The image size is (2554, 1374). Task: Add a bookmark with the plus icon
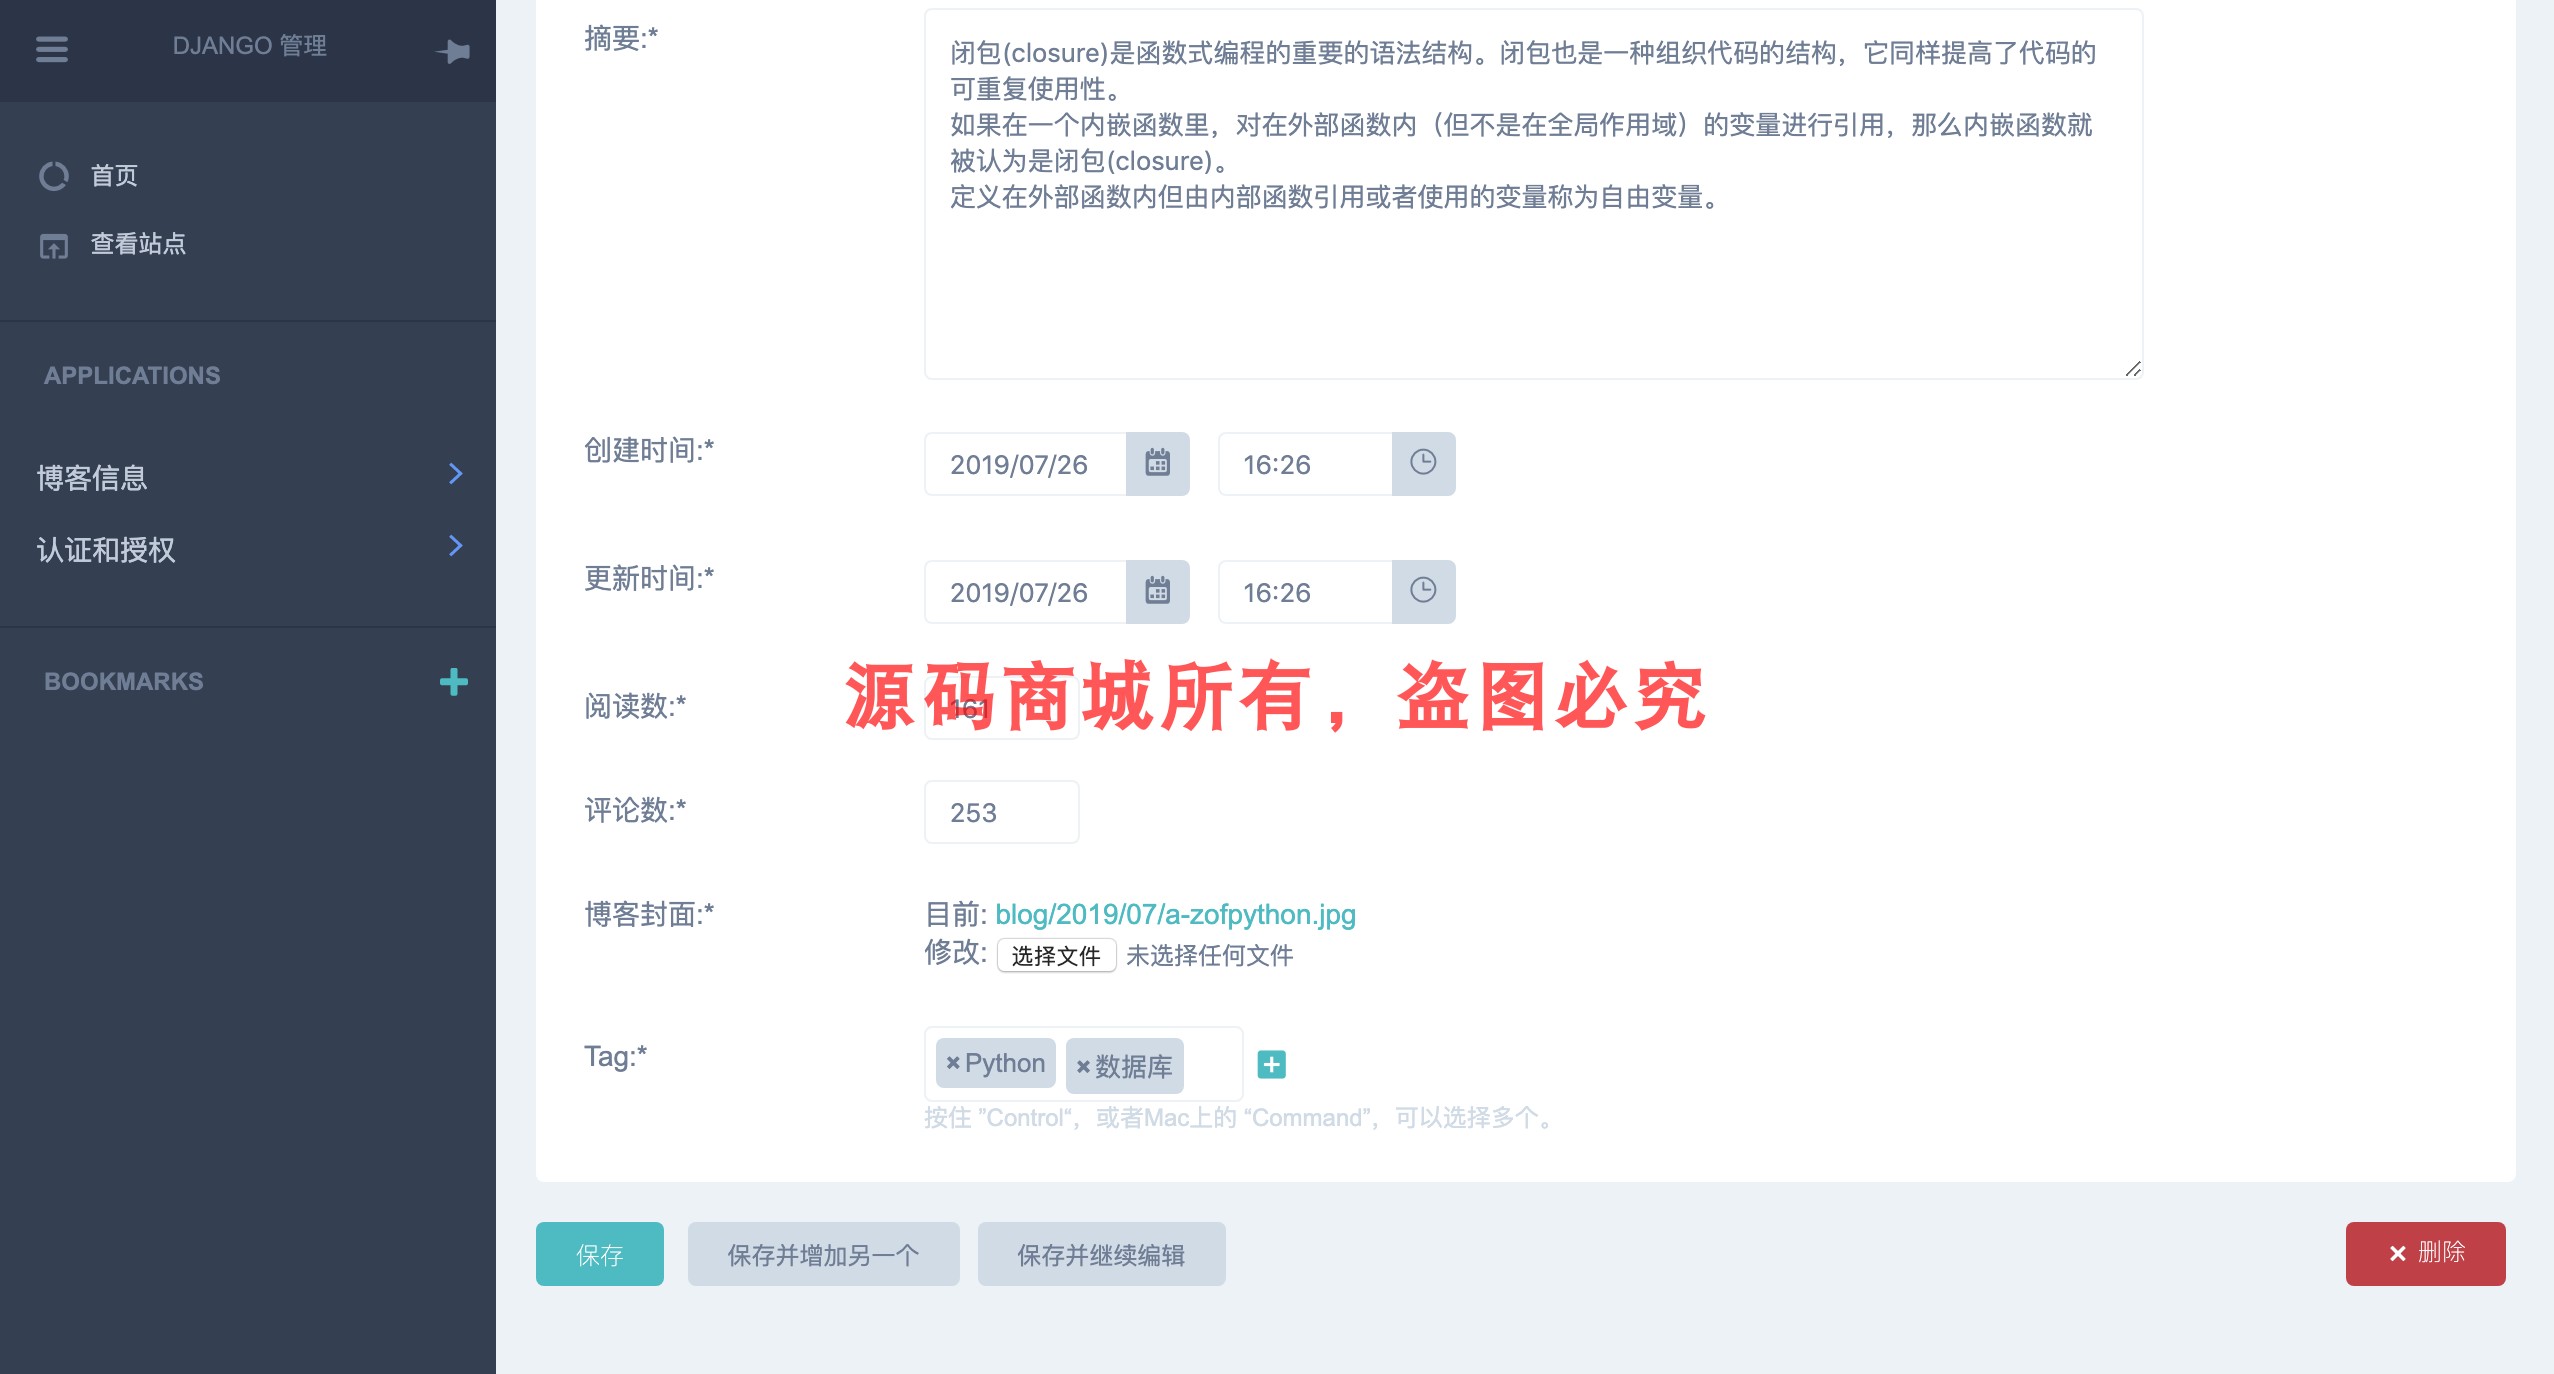point(453,682)
